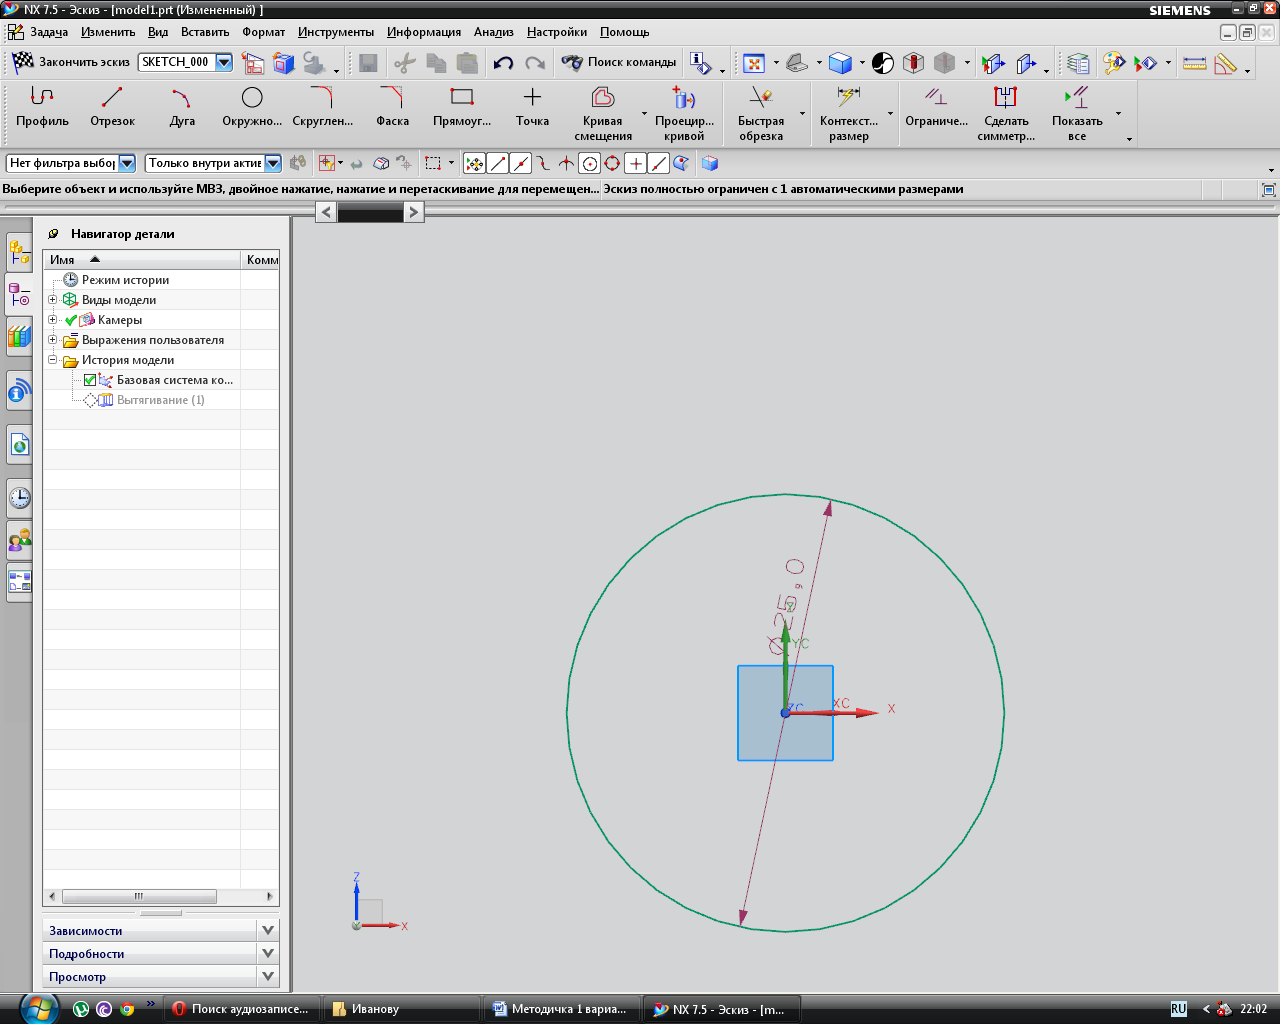Image resolution: width=1280 pixels, height=1024 pixels.
Task: Click Поиск команды command finder button
Action: (x=619, y=62)
